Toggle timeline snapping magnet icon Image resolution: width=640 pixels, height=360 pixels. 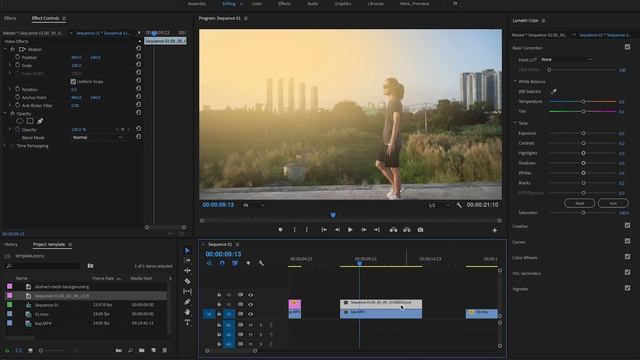(x=222, y=263)
